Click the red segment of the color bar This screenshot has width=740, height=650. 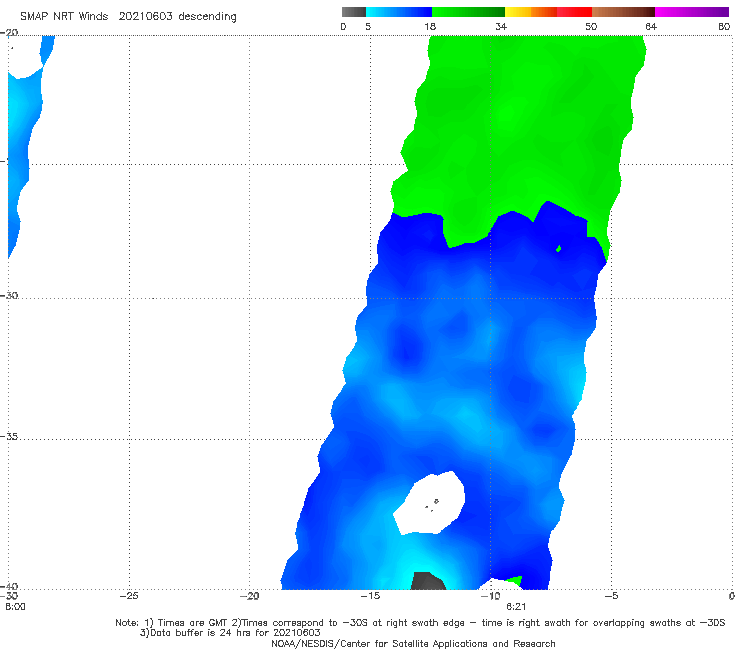(x=574, y=12)
